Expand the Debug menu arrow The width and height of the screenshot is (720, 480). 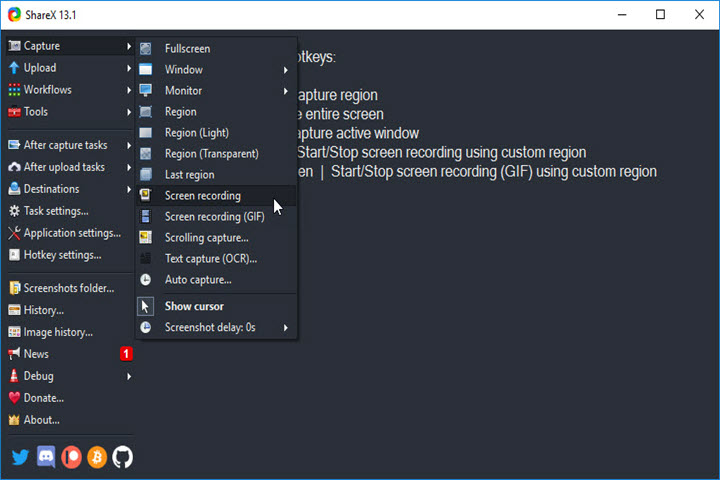click(x=129, y=376)
